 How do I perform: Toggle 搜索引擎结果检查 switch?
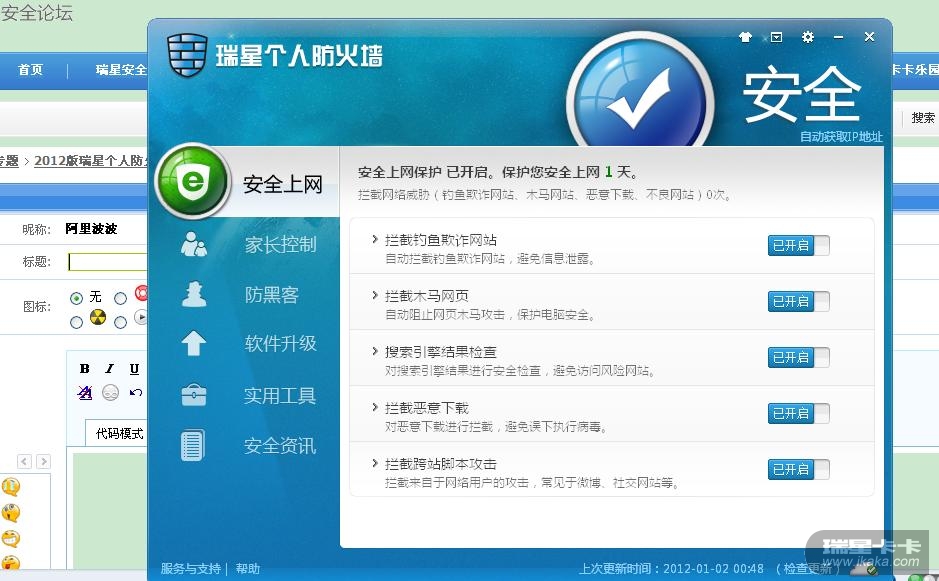798,357
